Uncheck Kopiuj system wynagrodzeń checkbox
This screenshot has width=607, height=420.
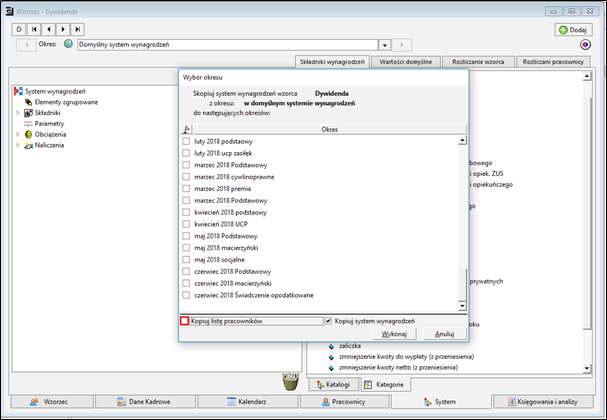(328, 321)
